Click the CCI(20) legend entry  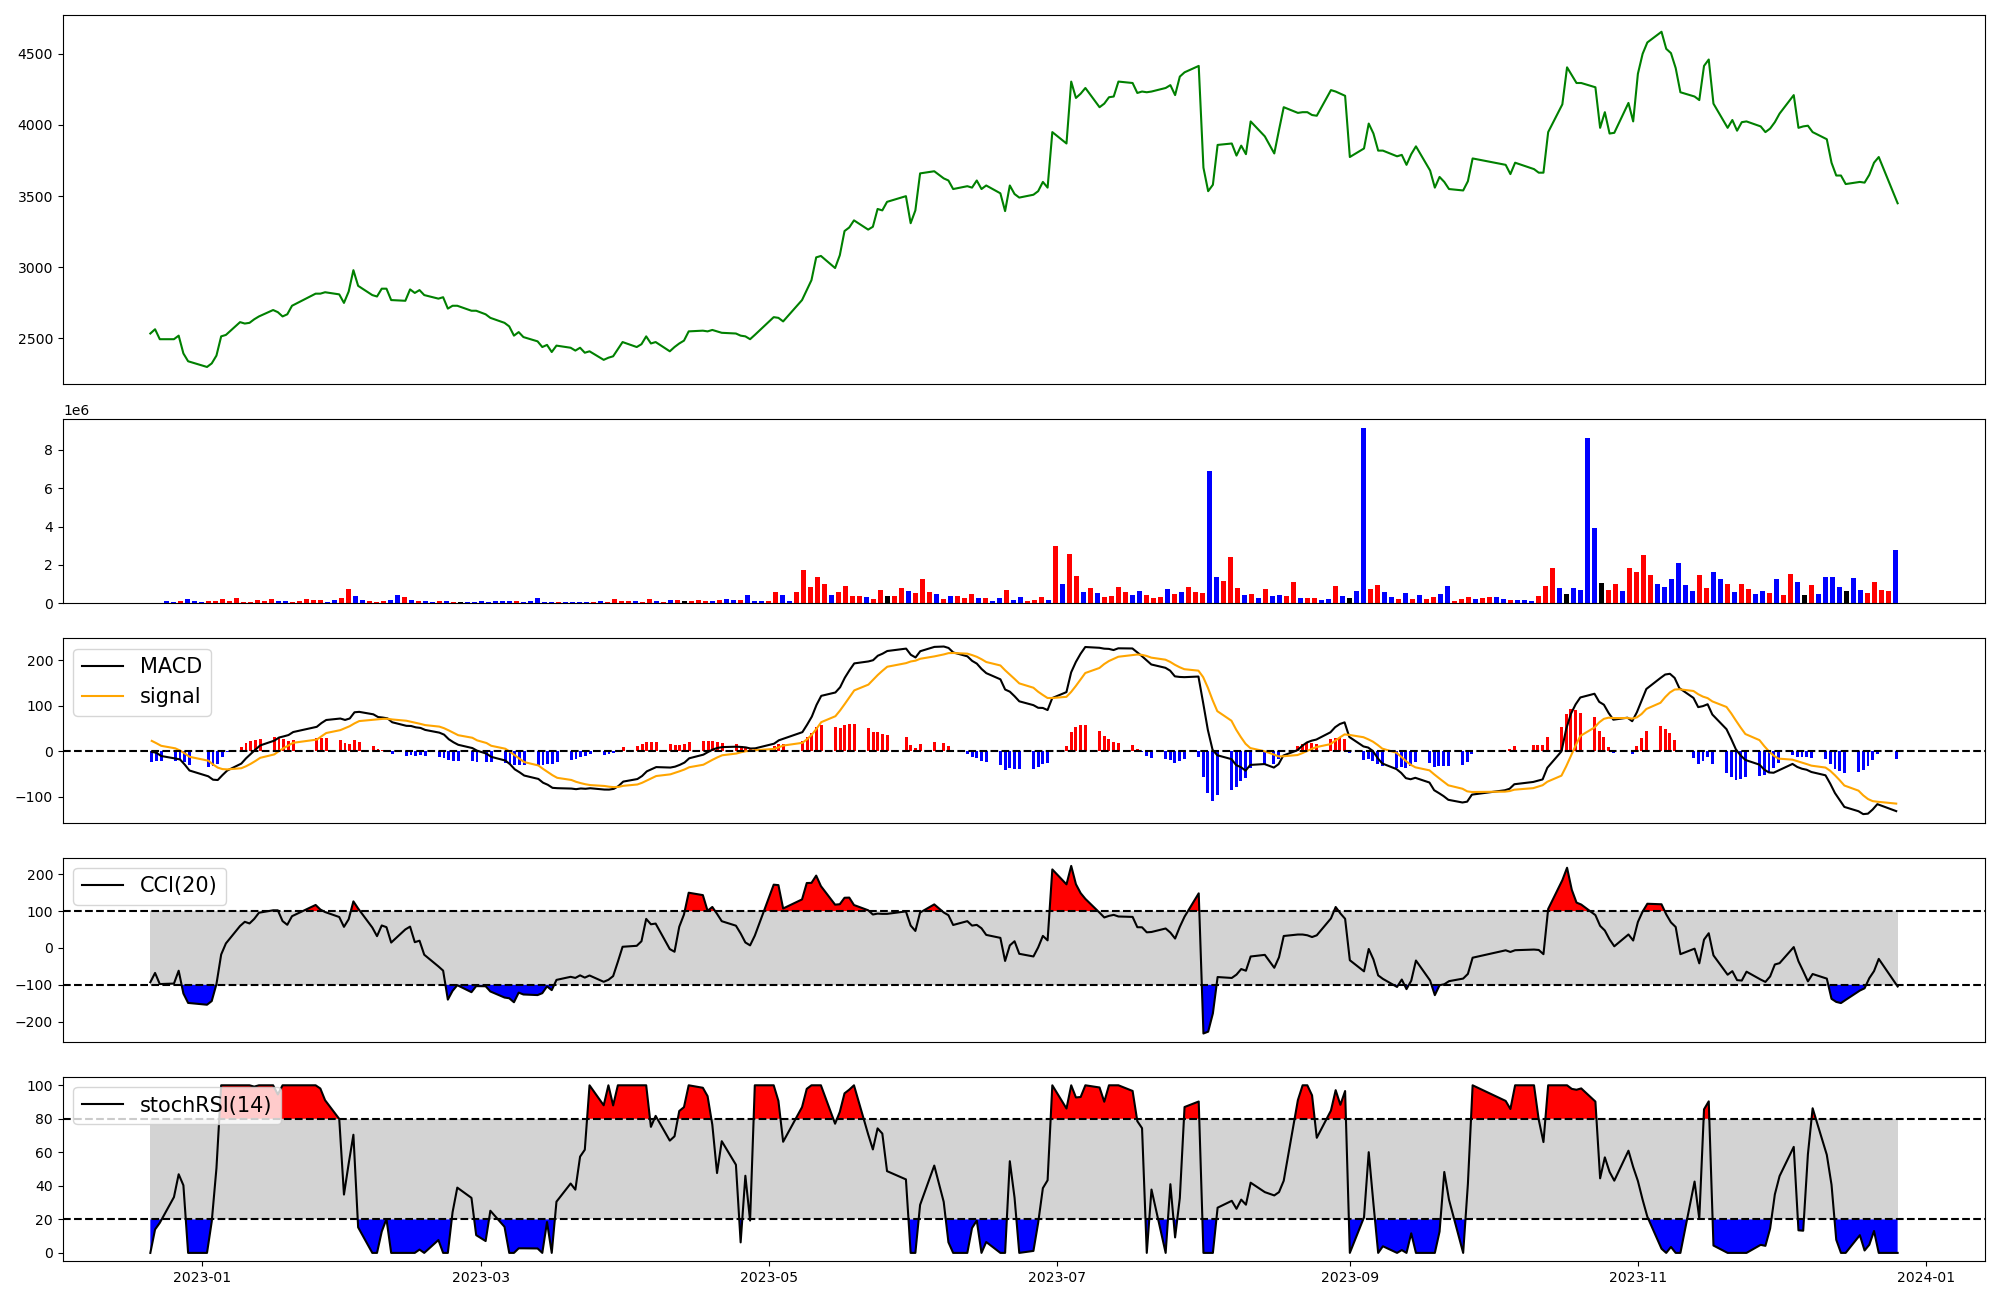click(177, 885)
